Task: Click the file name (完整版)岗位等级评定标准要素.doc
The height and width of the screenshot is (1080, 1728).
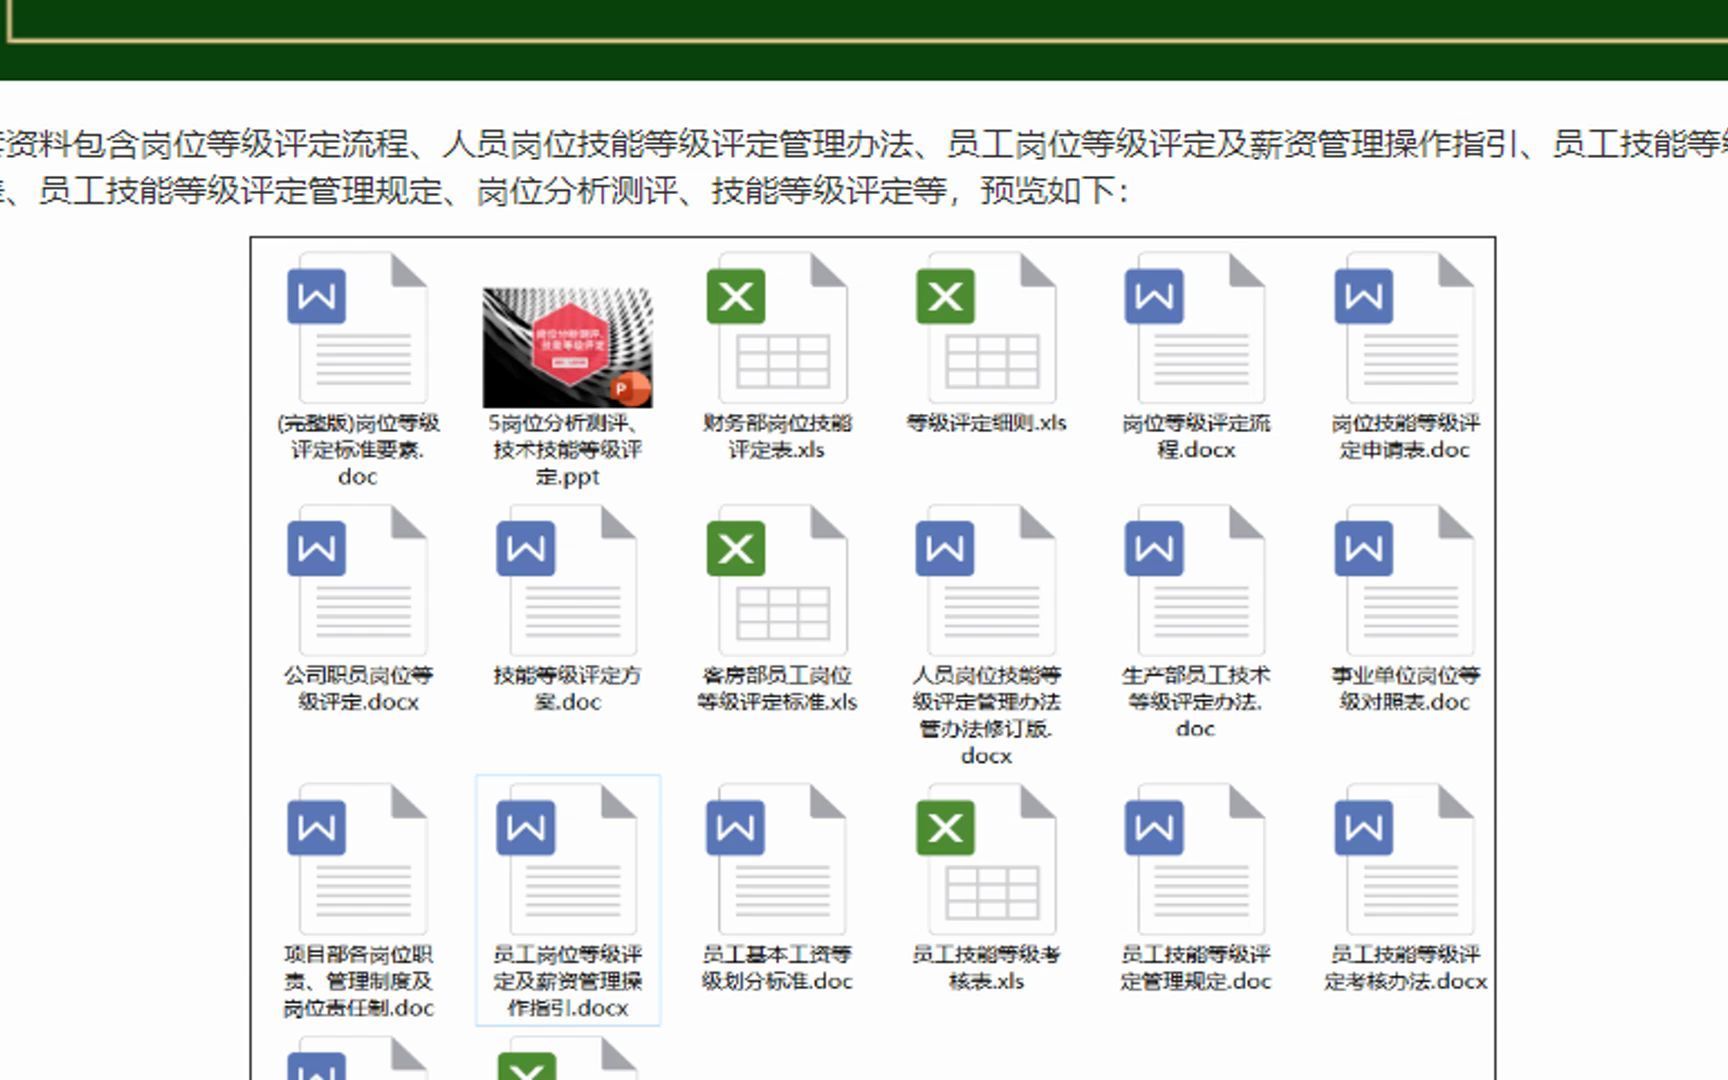Action: click(358, 450)
